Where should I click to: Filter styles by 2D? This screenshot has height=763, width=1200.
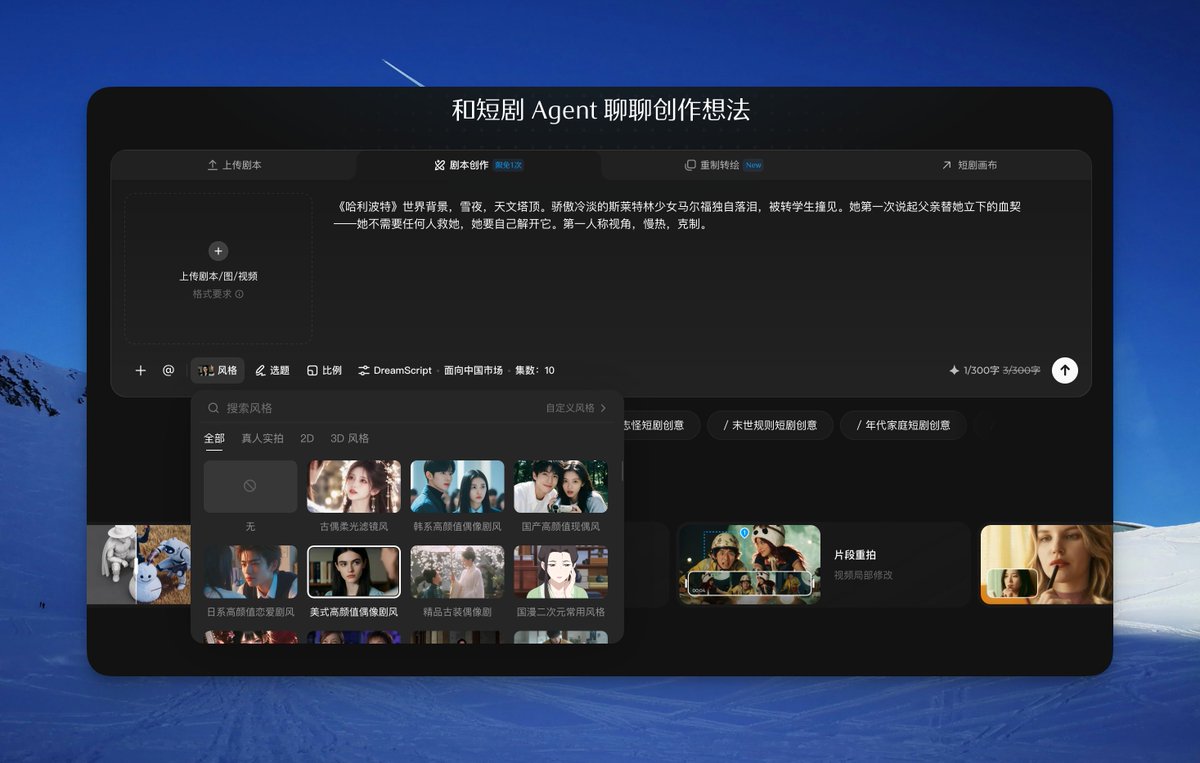point(307,438)
